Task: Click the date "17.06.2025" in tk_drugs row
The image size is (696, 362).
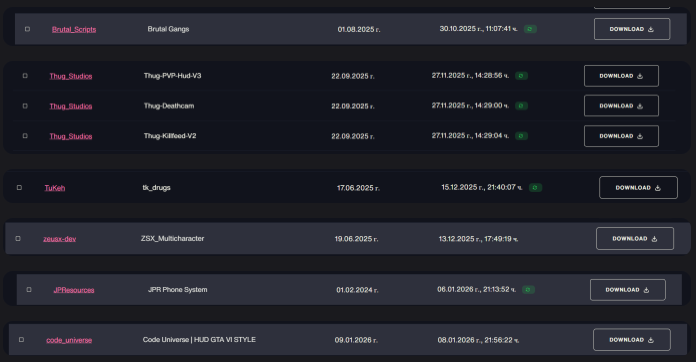Action: pos(358,188)
